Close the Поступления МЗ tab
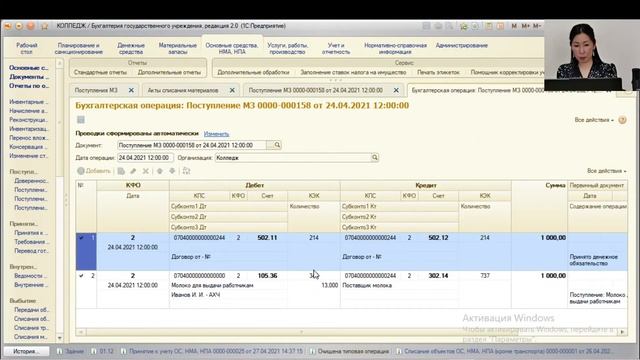 tap(131, 90)
